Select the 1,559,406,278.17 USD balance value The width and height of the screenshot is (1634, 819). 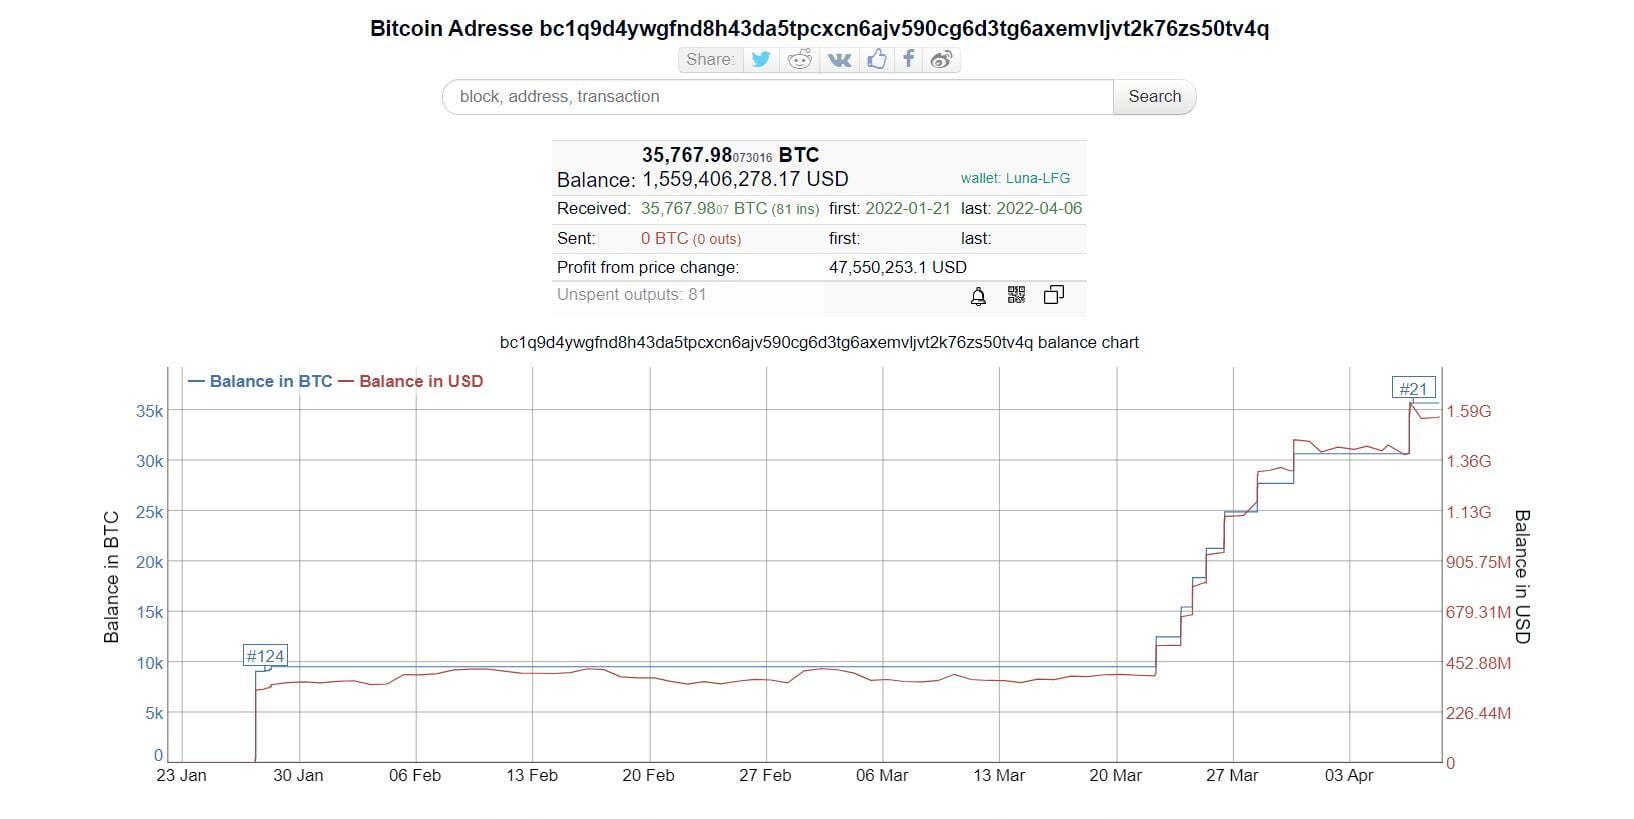coord(745,179)
